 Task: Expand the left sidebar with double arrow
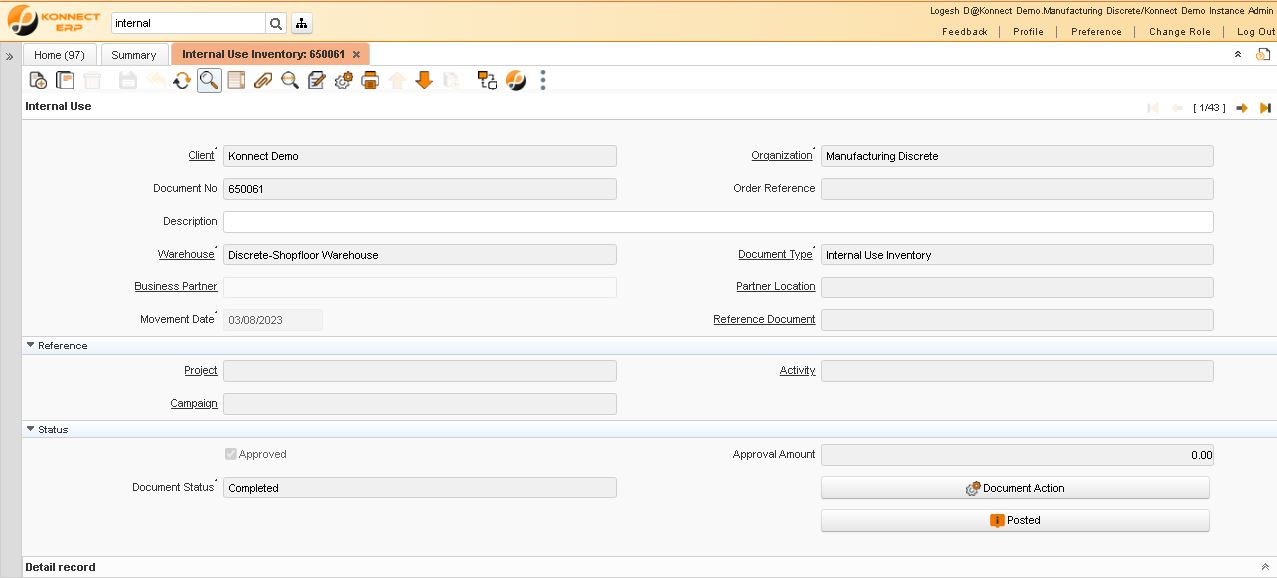click(10, 56)
